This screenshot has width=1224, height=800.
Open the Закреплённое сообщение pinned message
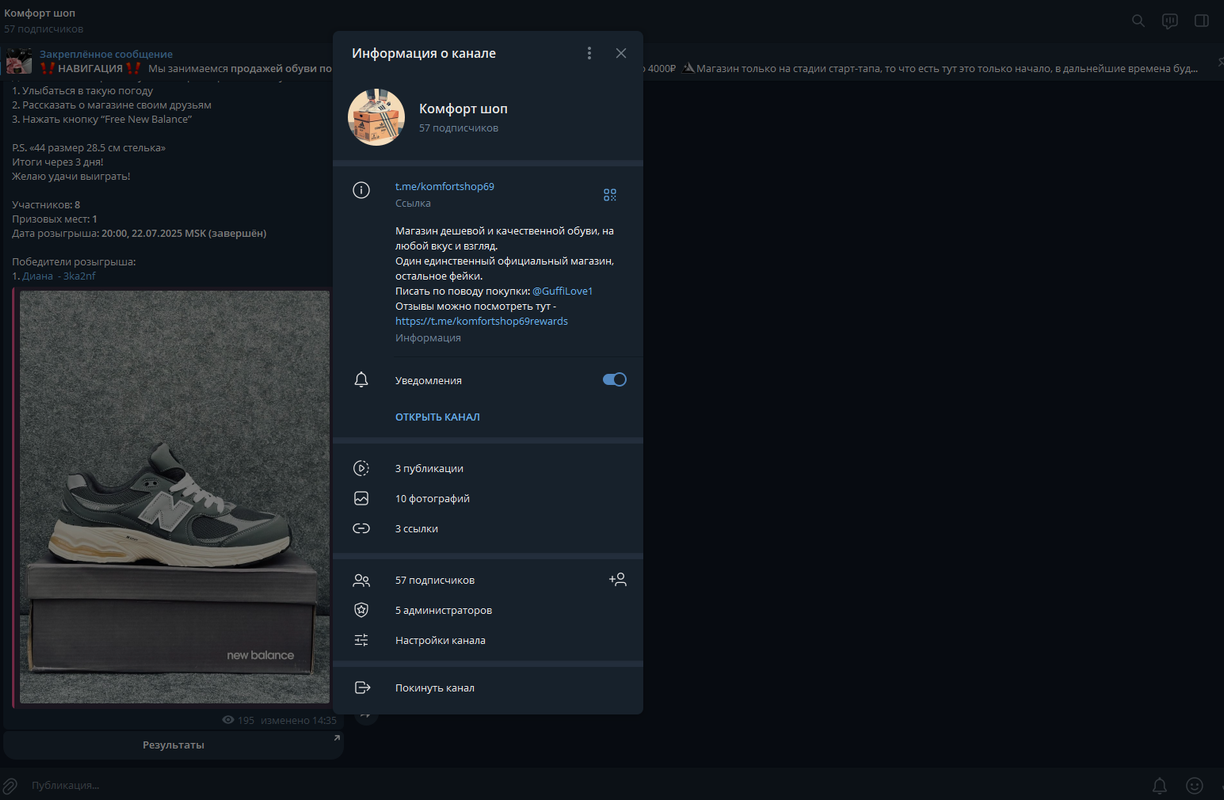click(x=106, y=54)
